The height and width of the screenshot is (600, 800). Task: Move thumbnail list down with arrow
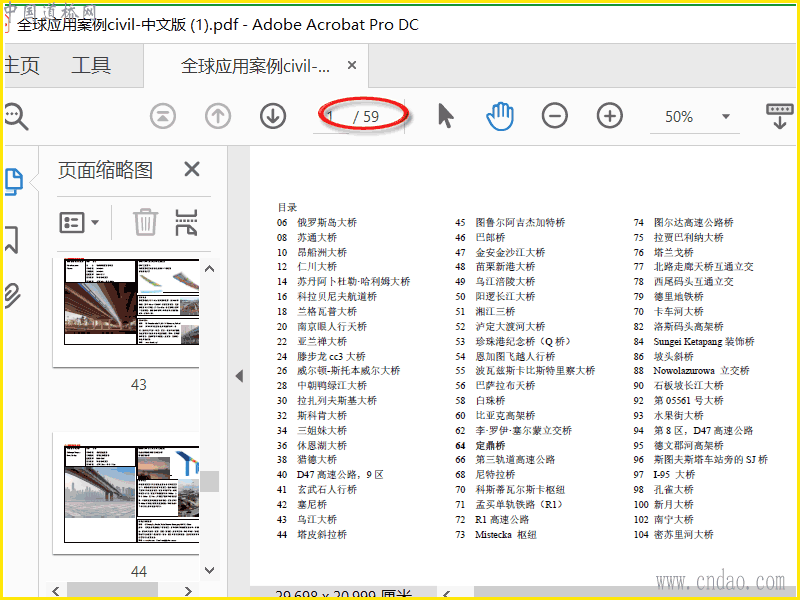[209, 570]
